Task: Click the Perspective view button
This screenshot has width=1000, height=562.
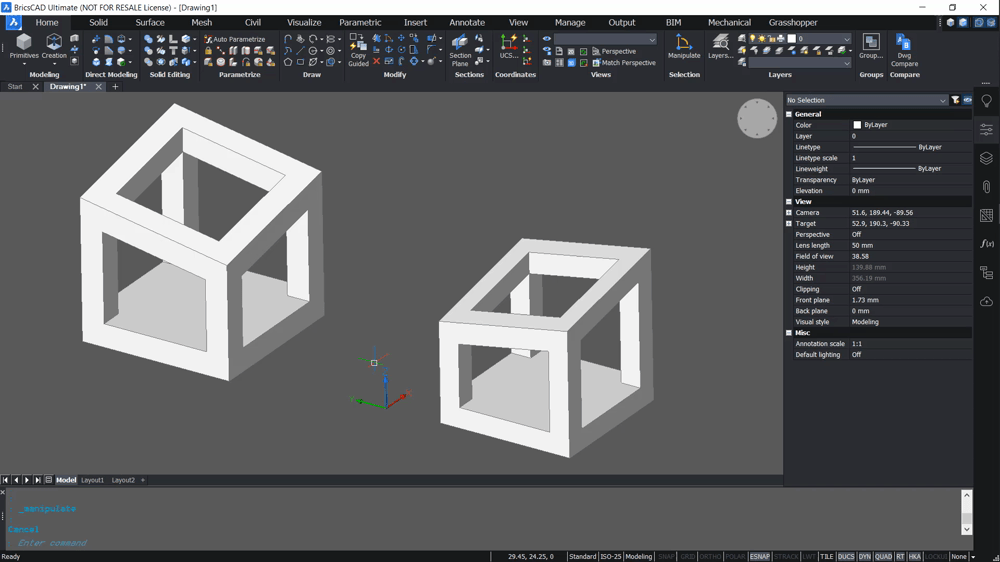Action: pyautogui.click(x=614, y=51)
